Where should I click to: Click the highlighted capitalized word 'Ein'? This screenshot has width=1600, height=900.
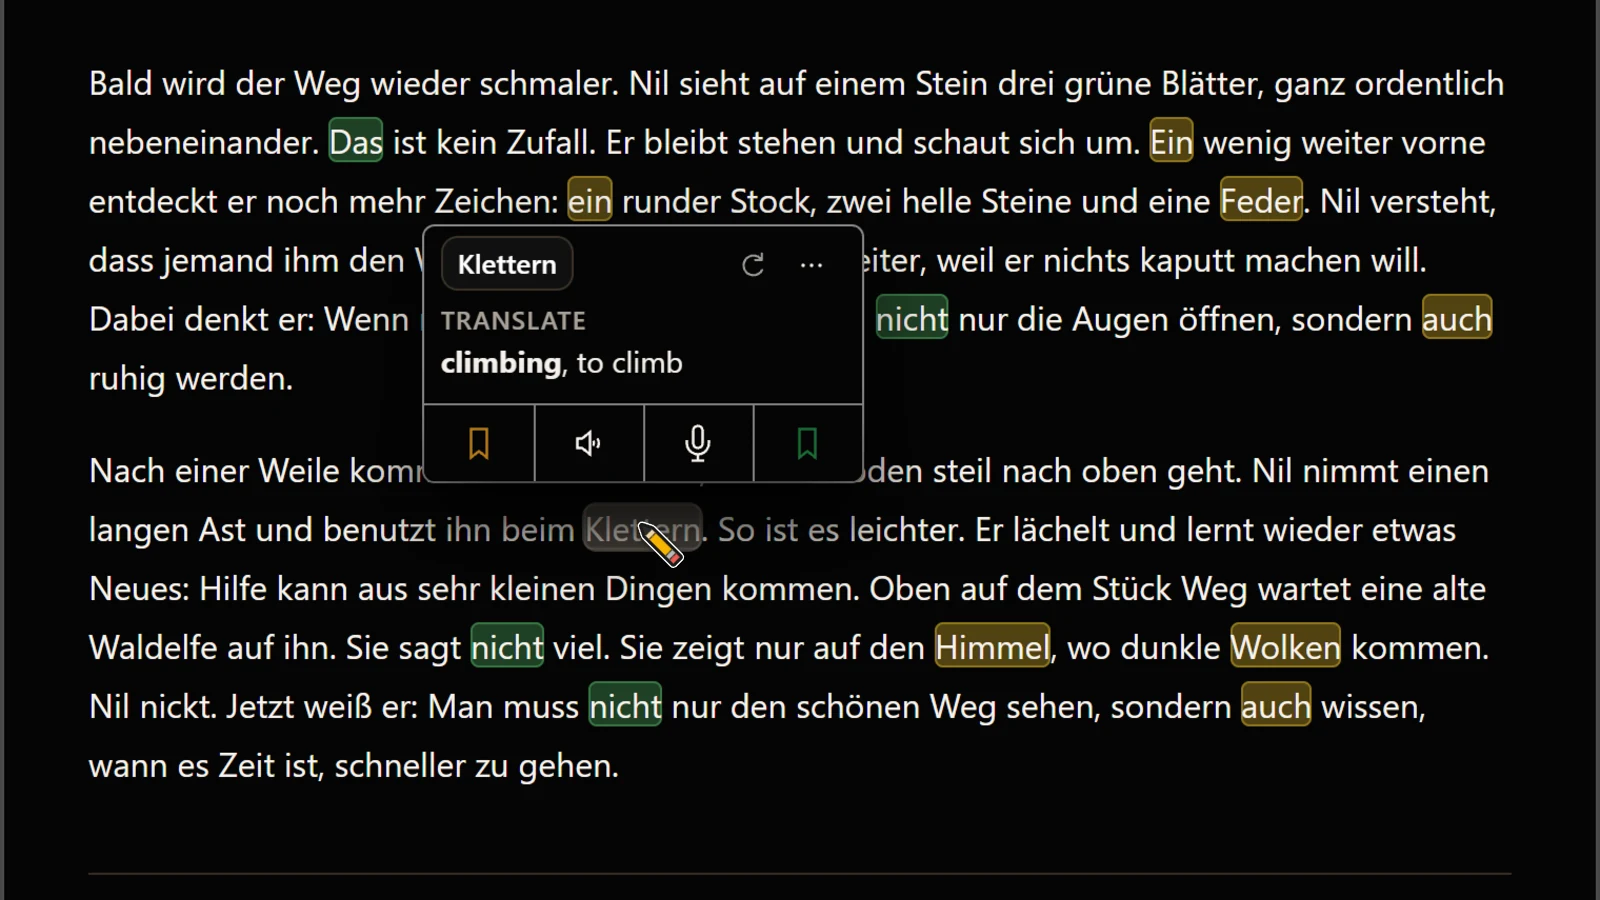click(1171, 142)
